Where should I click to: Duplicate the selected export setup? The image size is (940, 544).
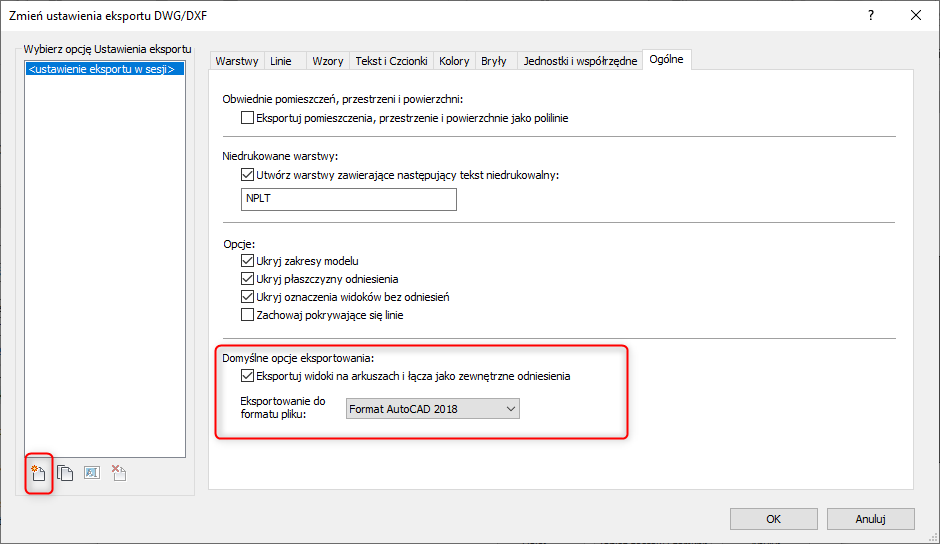[65, 474]
